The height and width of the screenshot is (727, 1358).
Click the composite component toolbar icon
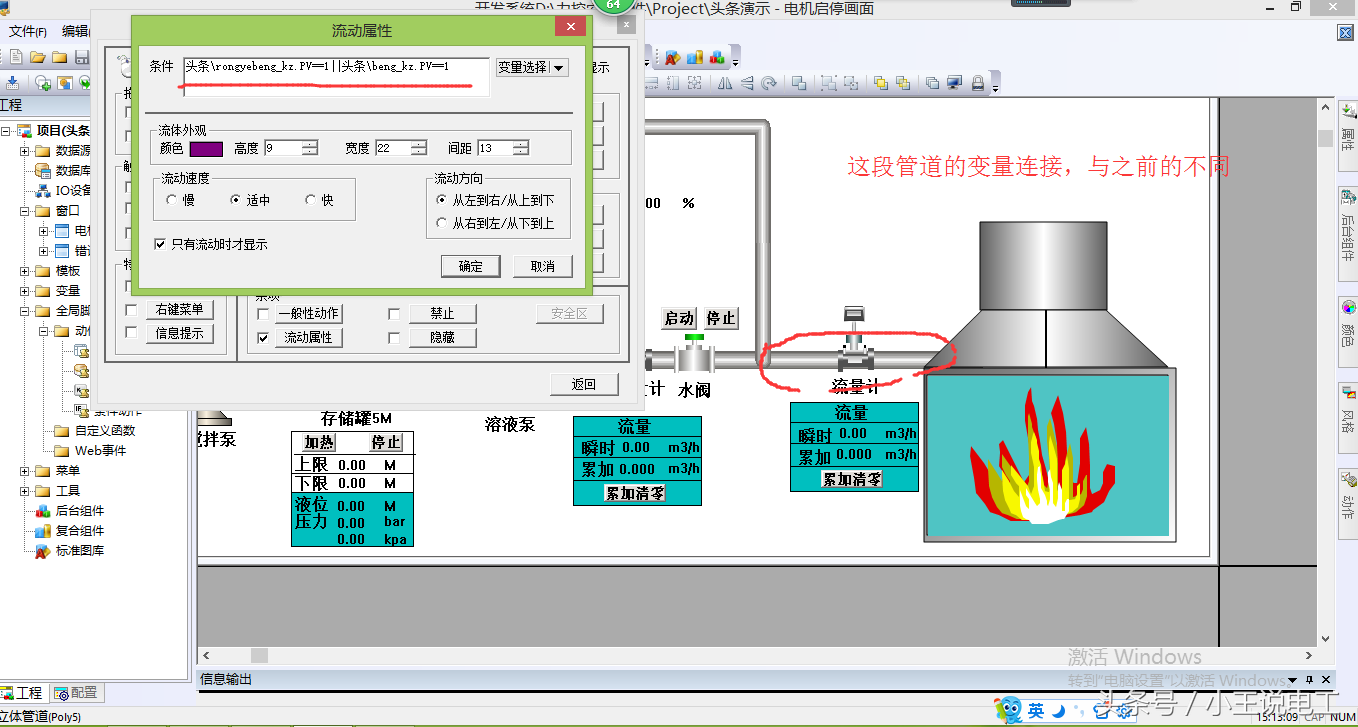point(695,57)
